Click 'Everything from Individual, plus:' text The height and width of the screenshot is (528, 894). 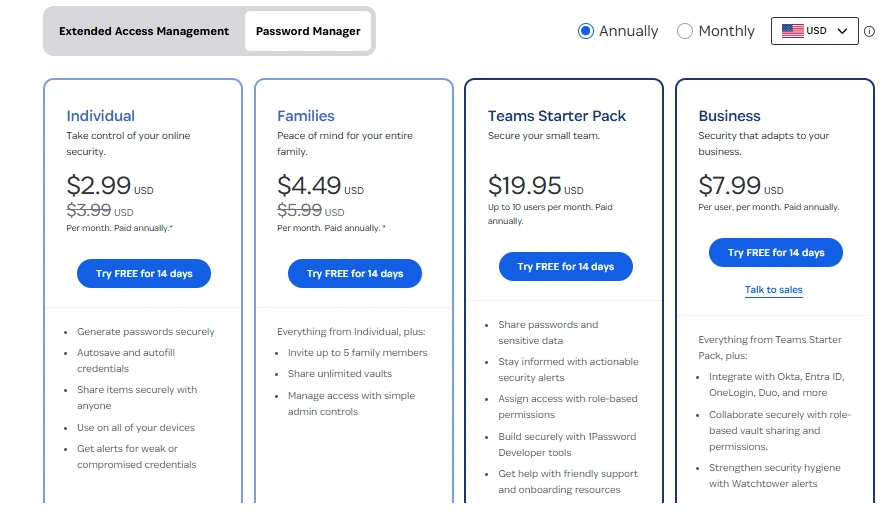[x=351, y=332]
